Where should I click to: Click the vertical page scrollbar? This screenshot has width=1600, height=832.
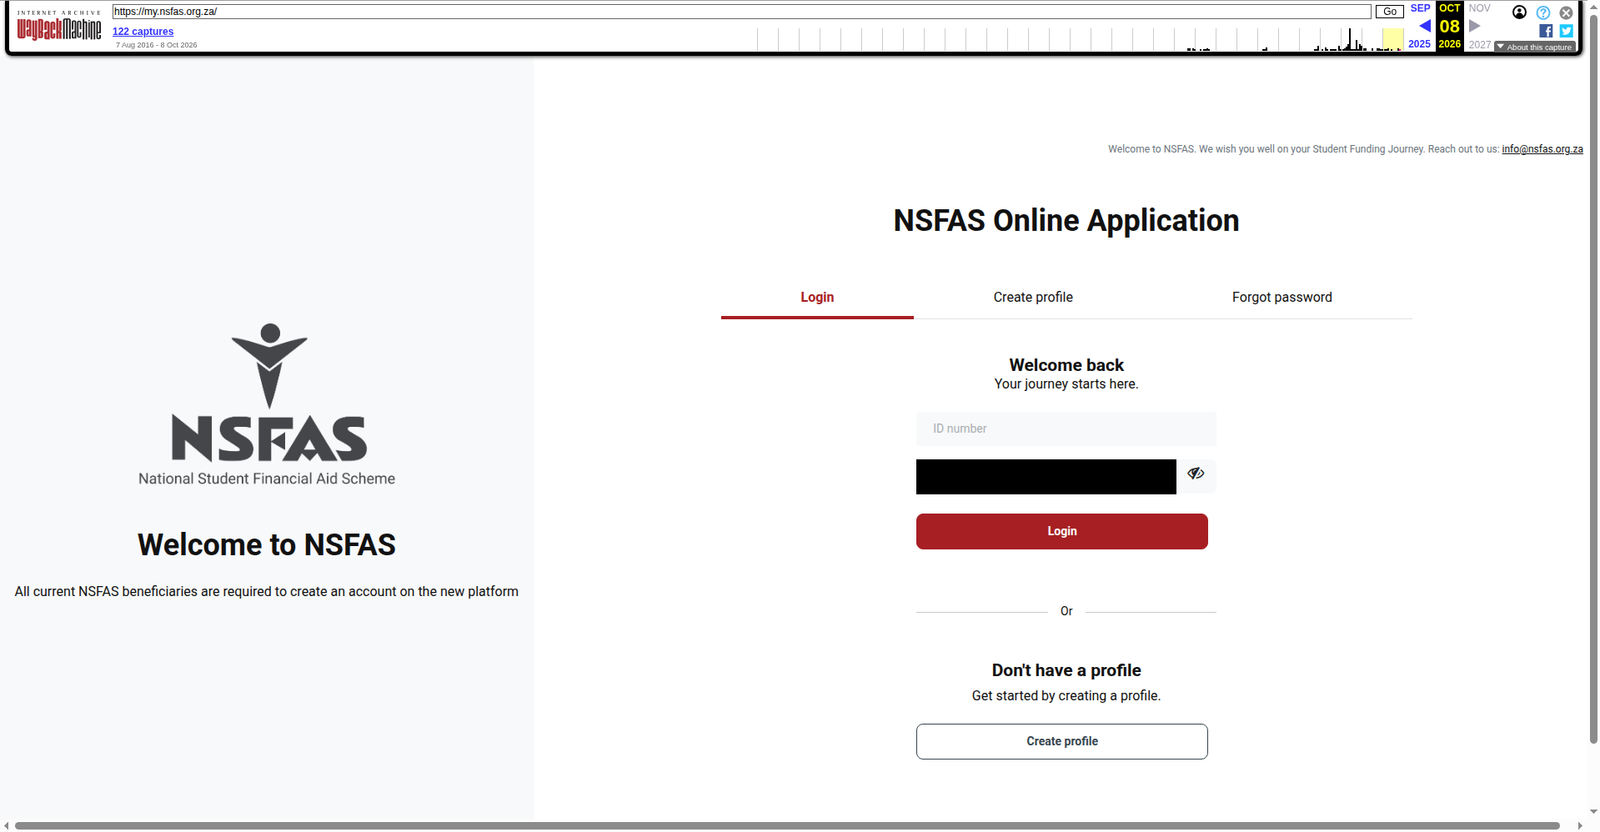1593,380
